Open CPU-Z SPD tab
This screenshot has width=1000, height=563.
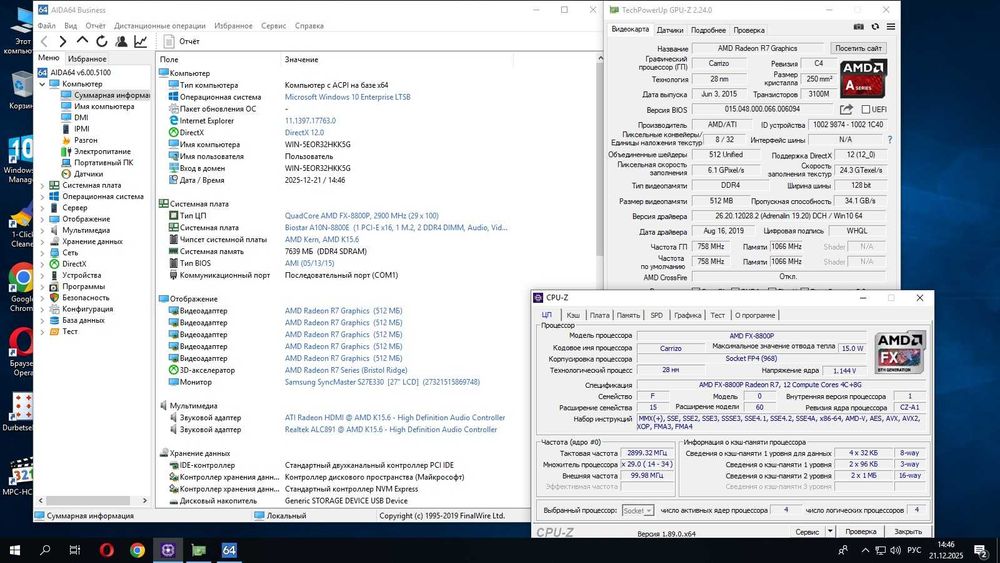click(657, 315)
